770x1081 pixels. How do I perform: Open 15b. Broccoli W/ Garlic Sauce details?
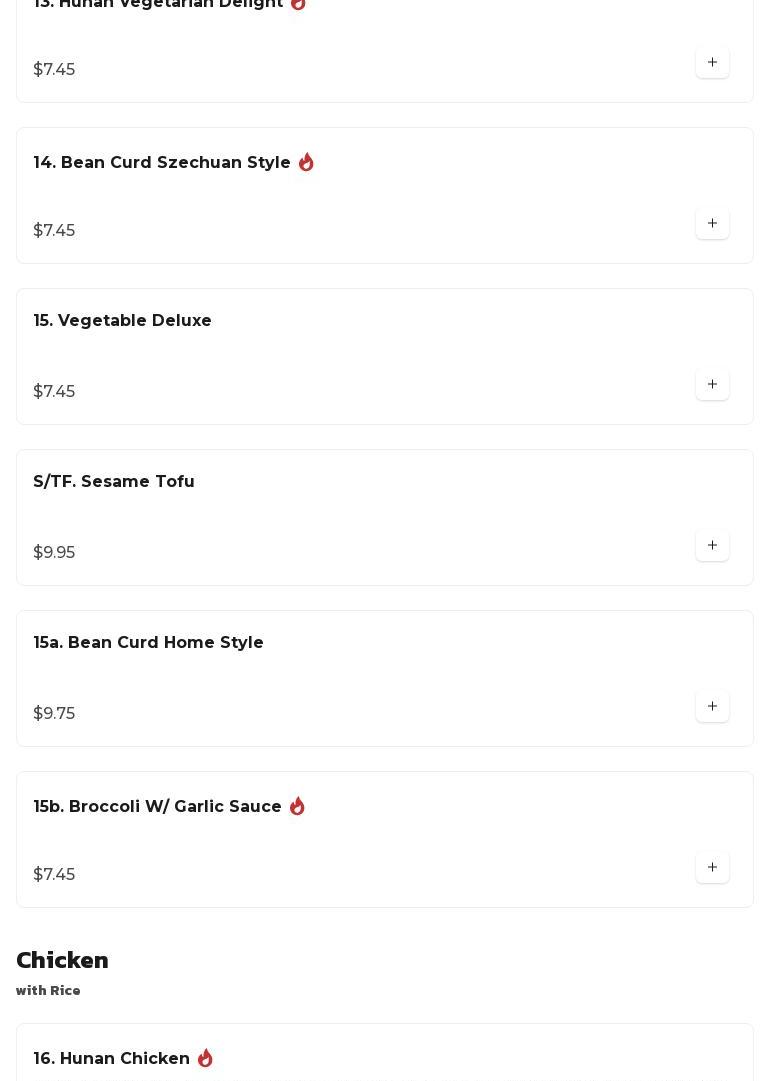click(158, 807)
